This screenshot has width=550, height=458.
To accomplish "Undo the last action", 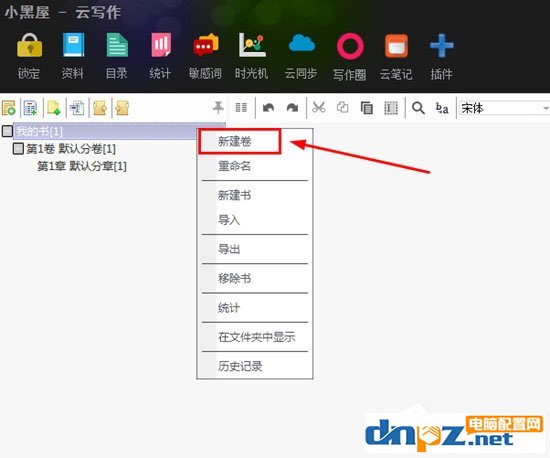I will 268,108.
